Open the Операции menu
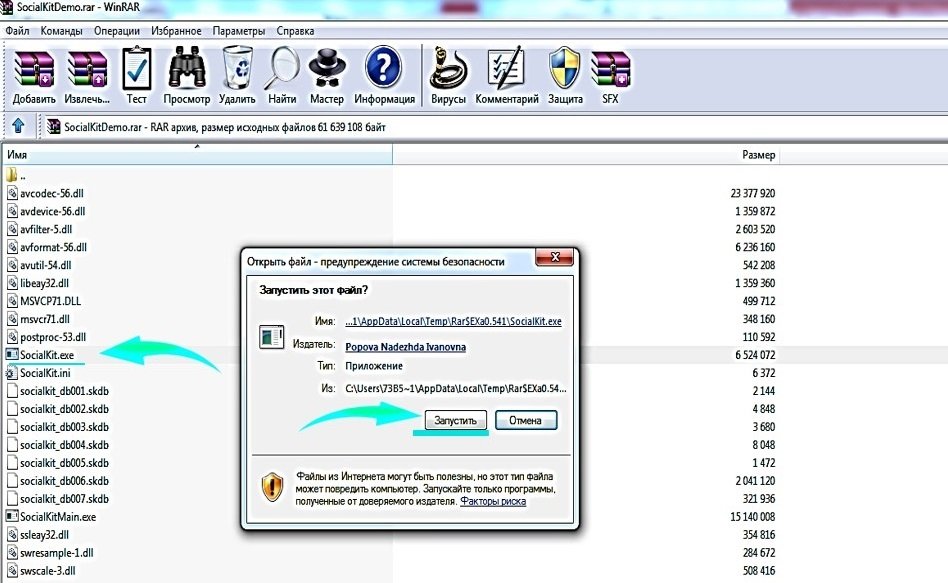This screenshot has height=583, width=948. 117,31
